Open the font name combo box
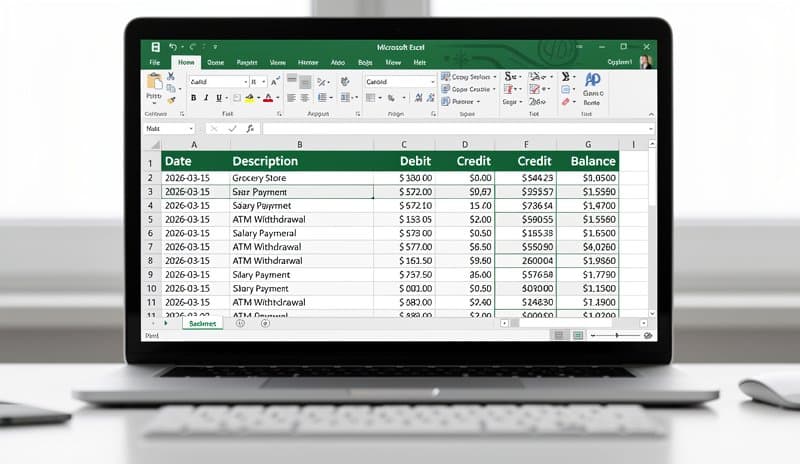Viewport: 800px width, 464px height. point(219,82)
